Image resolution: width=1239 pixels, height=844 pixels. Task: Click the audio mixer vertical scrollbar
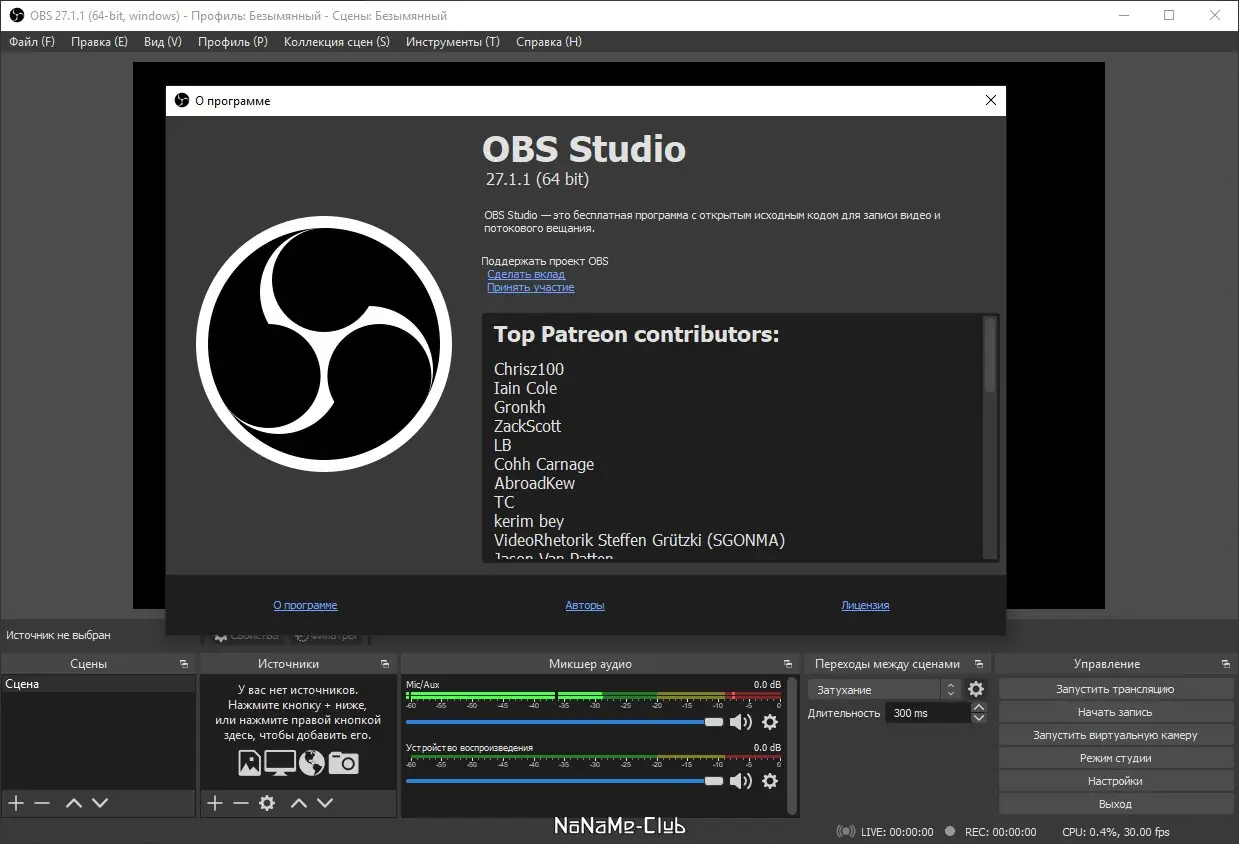coord(794,745)
